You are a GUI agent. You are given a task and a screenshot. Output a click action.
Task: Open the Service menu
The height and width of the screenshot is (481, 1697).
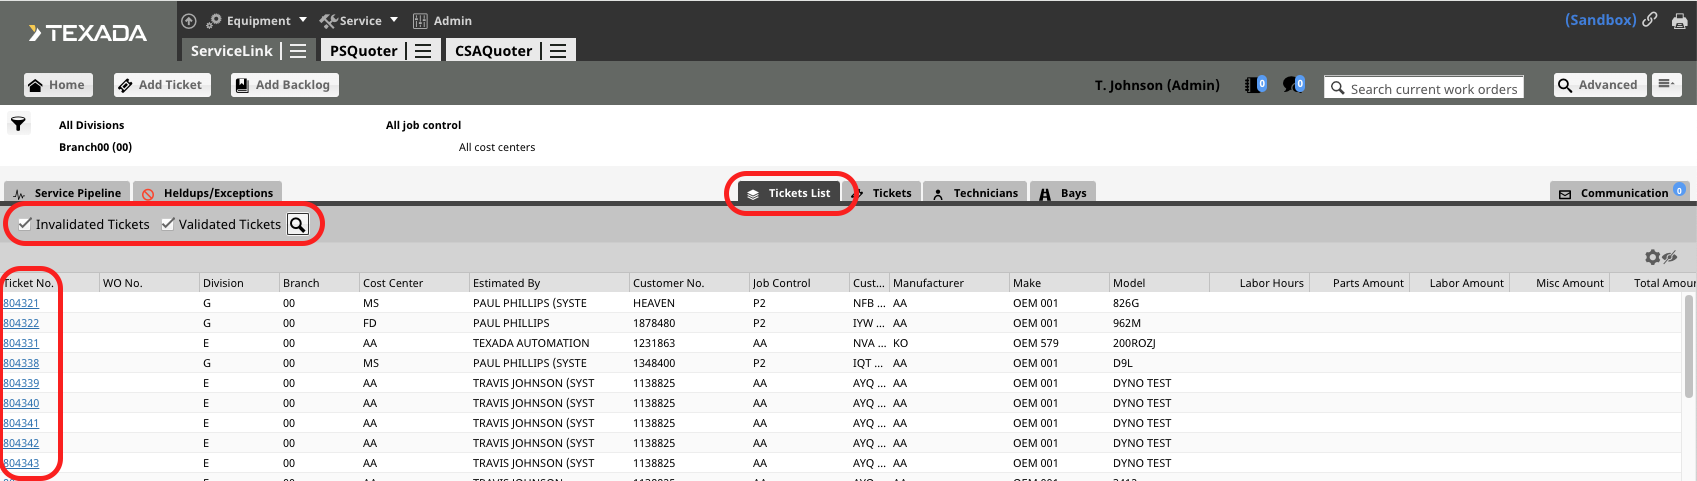(x=359, y=20)
